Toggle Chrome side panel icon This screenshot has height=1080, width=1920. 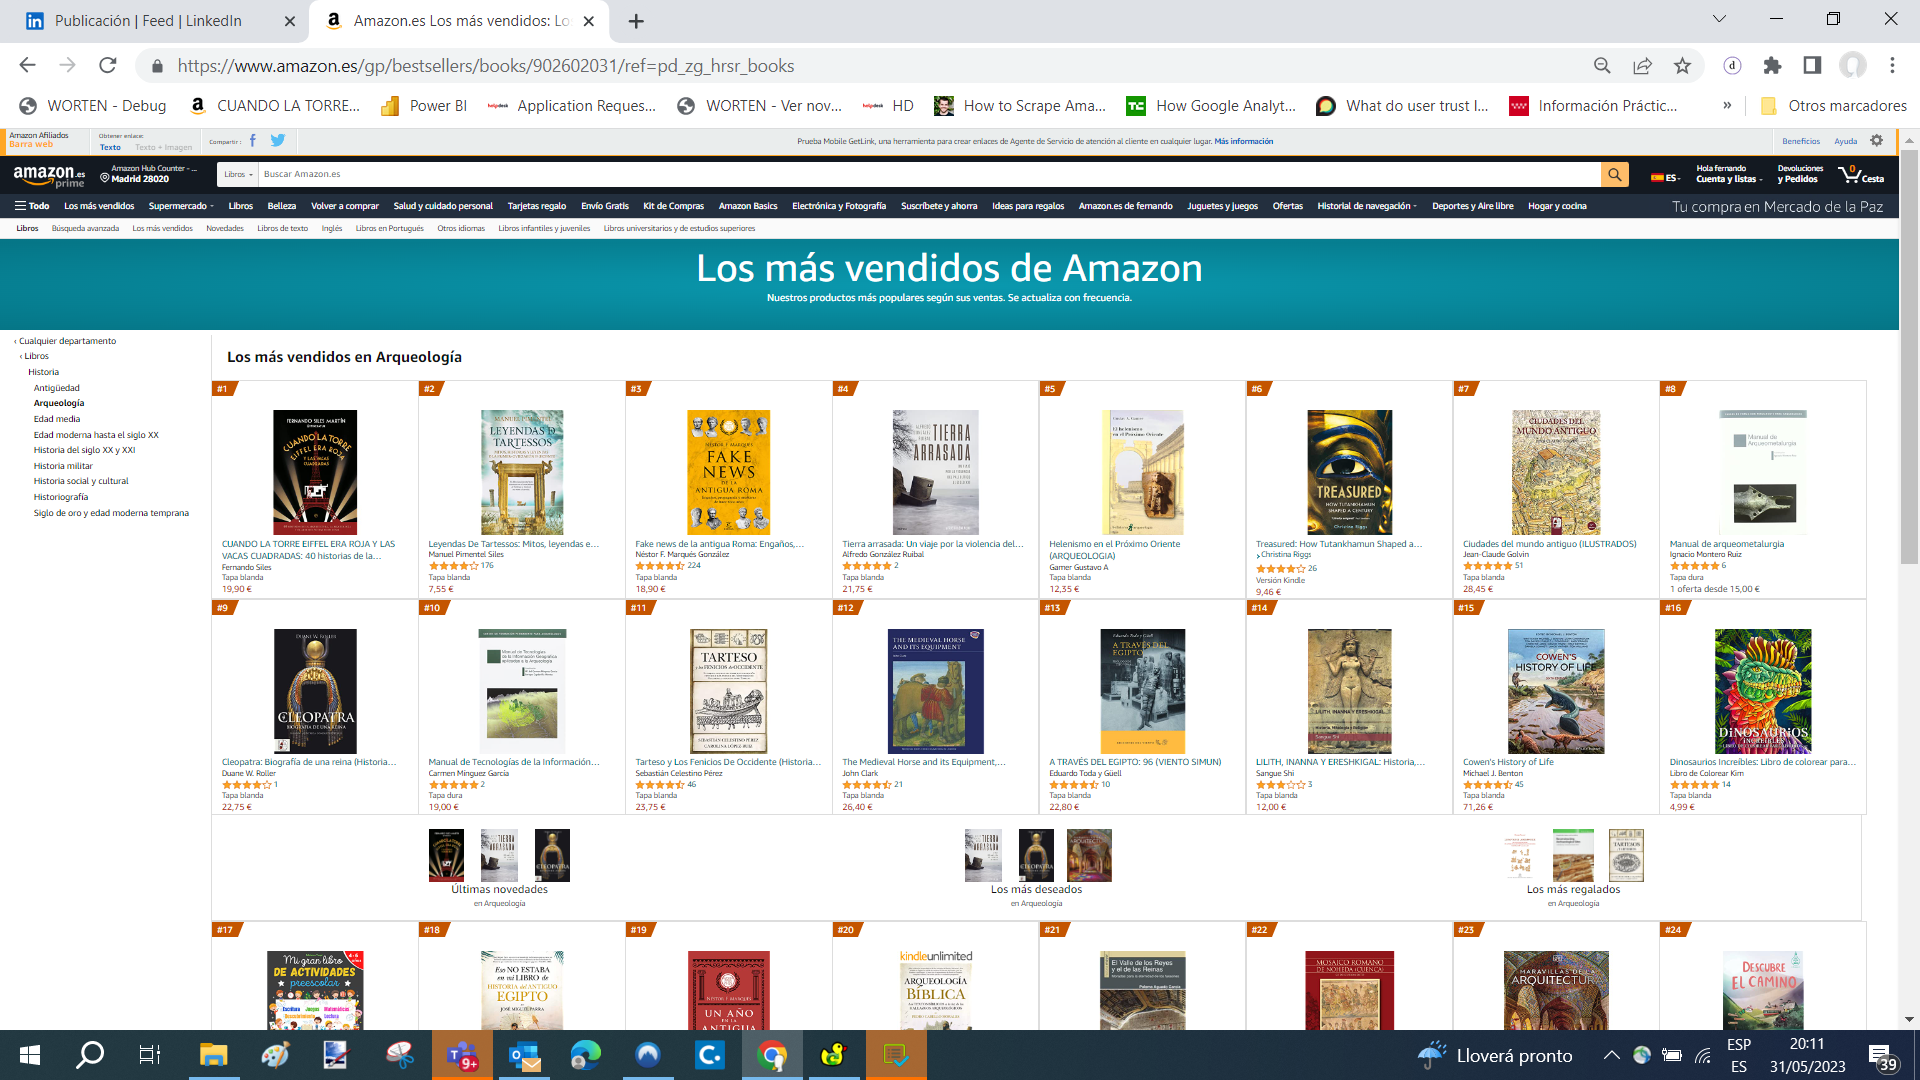(1812, 66)
